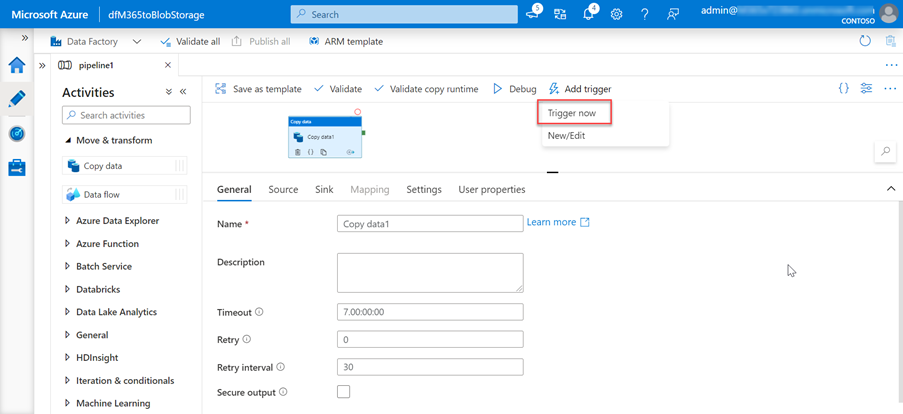Click Add trigger button
The height and width of the screenshot is (414, 903).
click(580, 89)
